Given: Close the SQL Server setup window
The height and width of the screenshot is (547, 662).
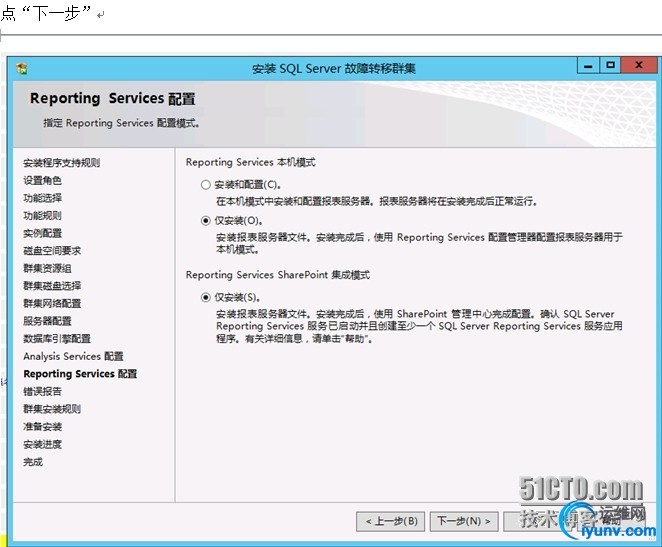Looking at the screenshot, I should click(x=639, y=65).
